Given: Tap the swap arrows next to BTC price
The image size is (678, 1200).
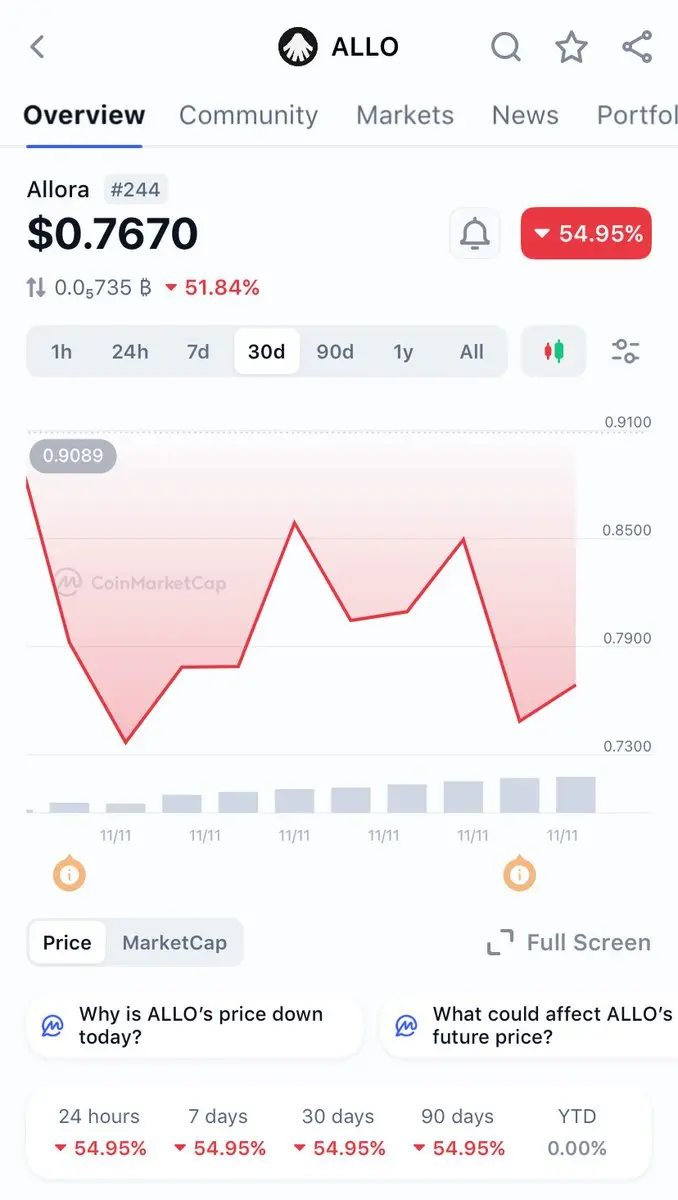Looking at the screenshot, I should point(36,288).
